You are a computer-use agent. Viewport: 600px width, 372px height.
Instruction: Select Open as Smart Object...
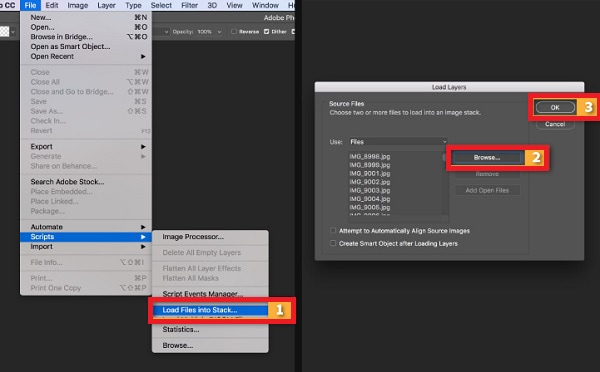coord(86,46)
